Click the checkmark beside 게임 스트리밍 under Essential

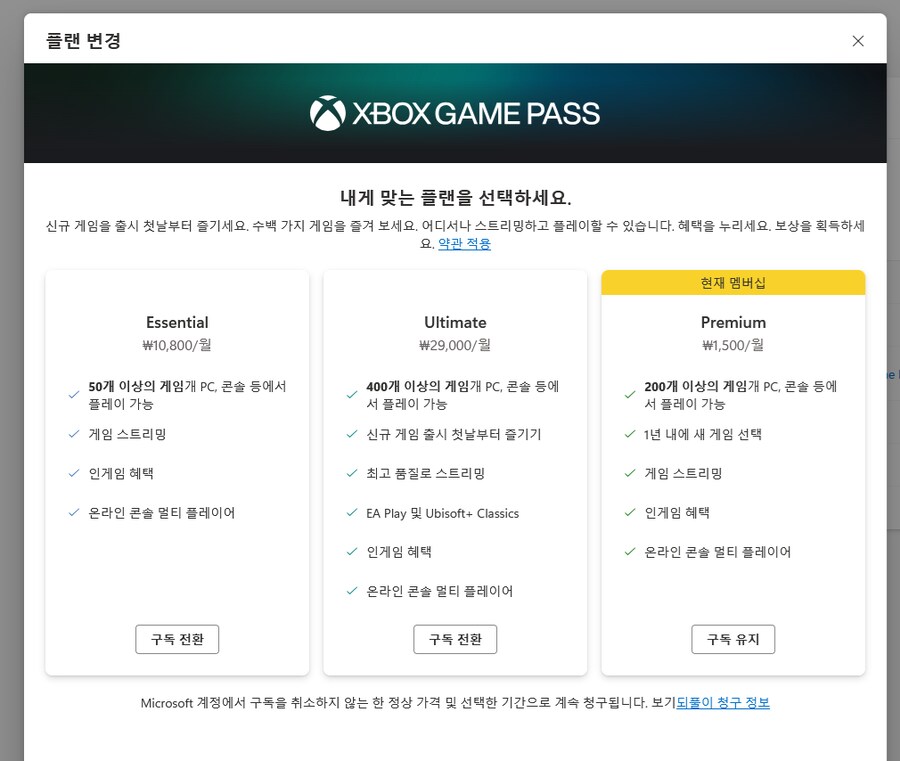[71, 434]
